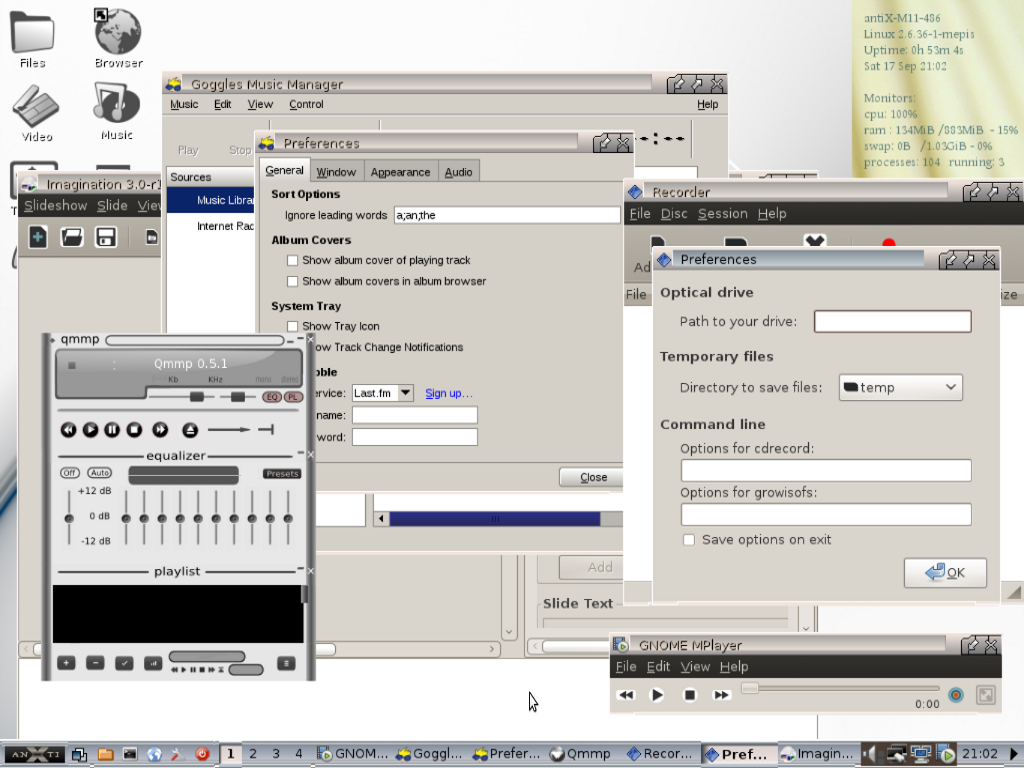Enable Show album covers in album browser
The image size is (1024, 768).
pos(293,281)
